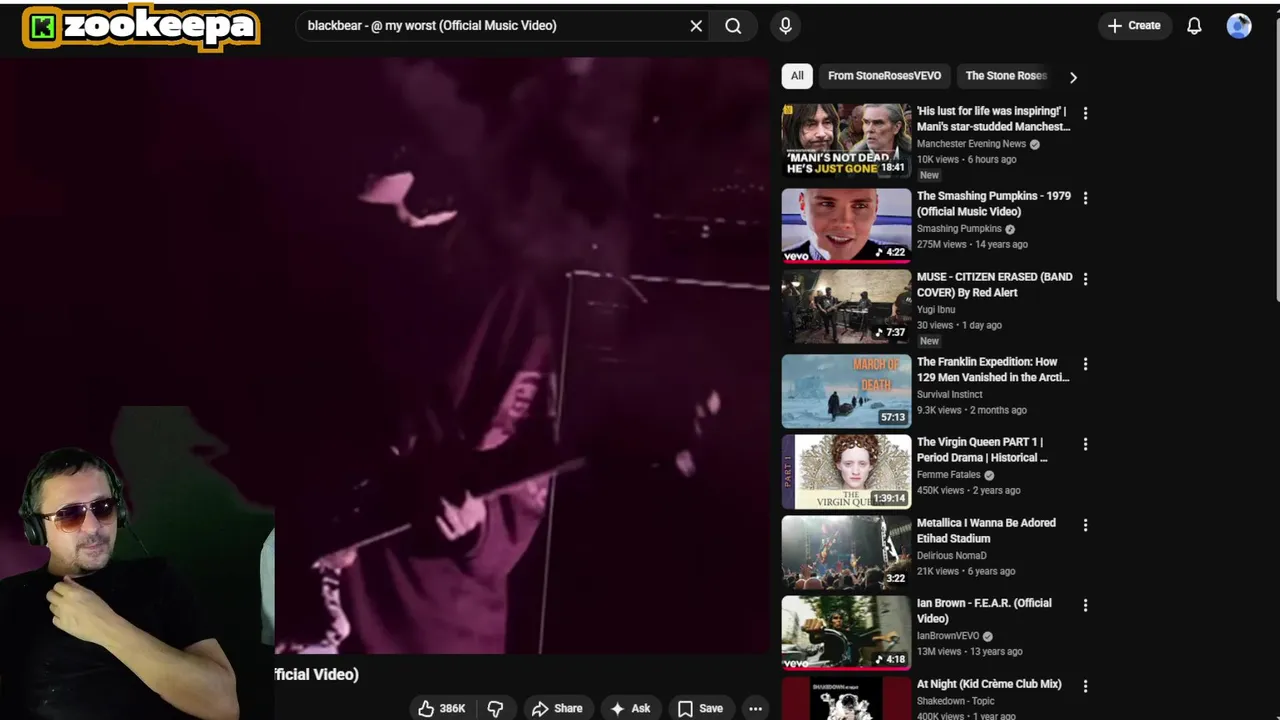Image resolution: width=1280 pixels, height=720 pixels.
Task: Go to Survival Instinct channel
Action: tap(950, 395)
